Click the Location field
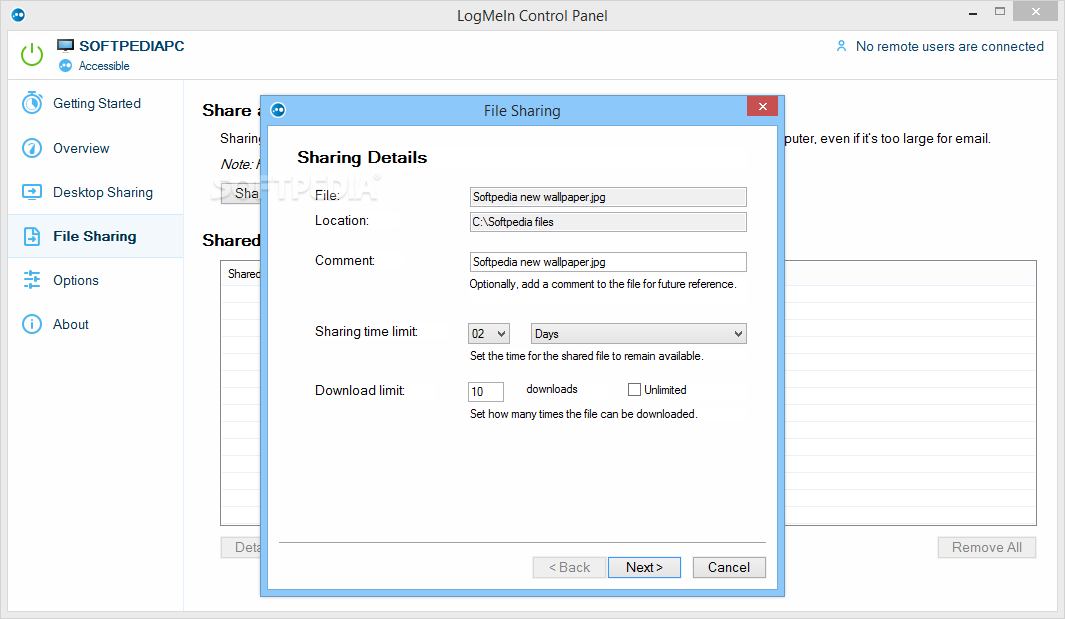The height and width of the screenshot is (619, 1065). coord(608,222)
